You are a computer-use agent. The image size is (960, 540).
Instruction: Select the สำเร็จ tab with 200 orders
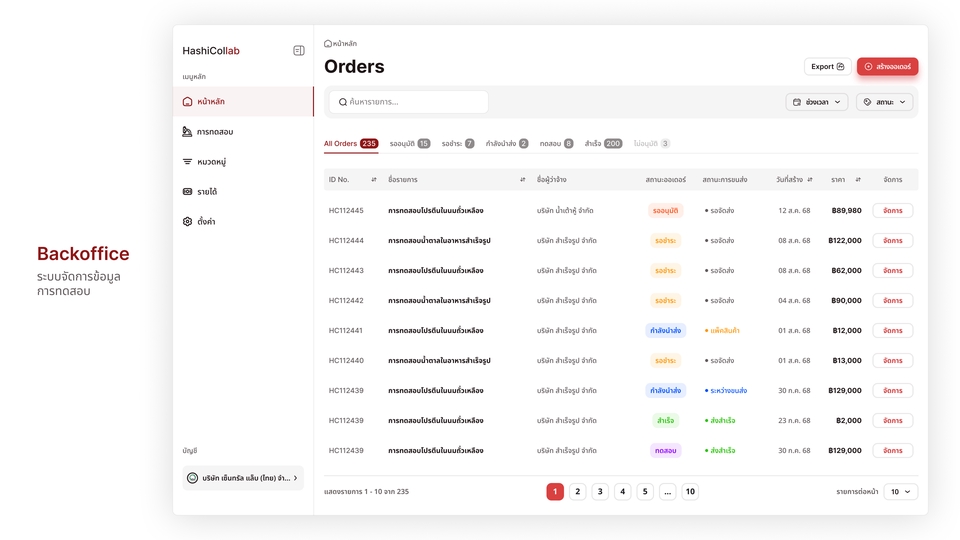[x=602, y=144]
